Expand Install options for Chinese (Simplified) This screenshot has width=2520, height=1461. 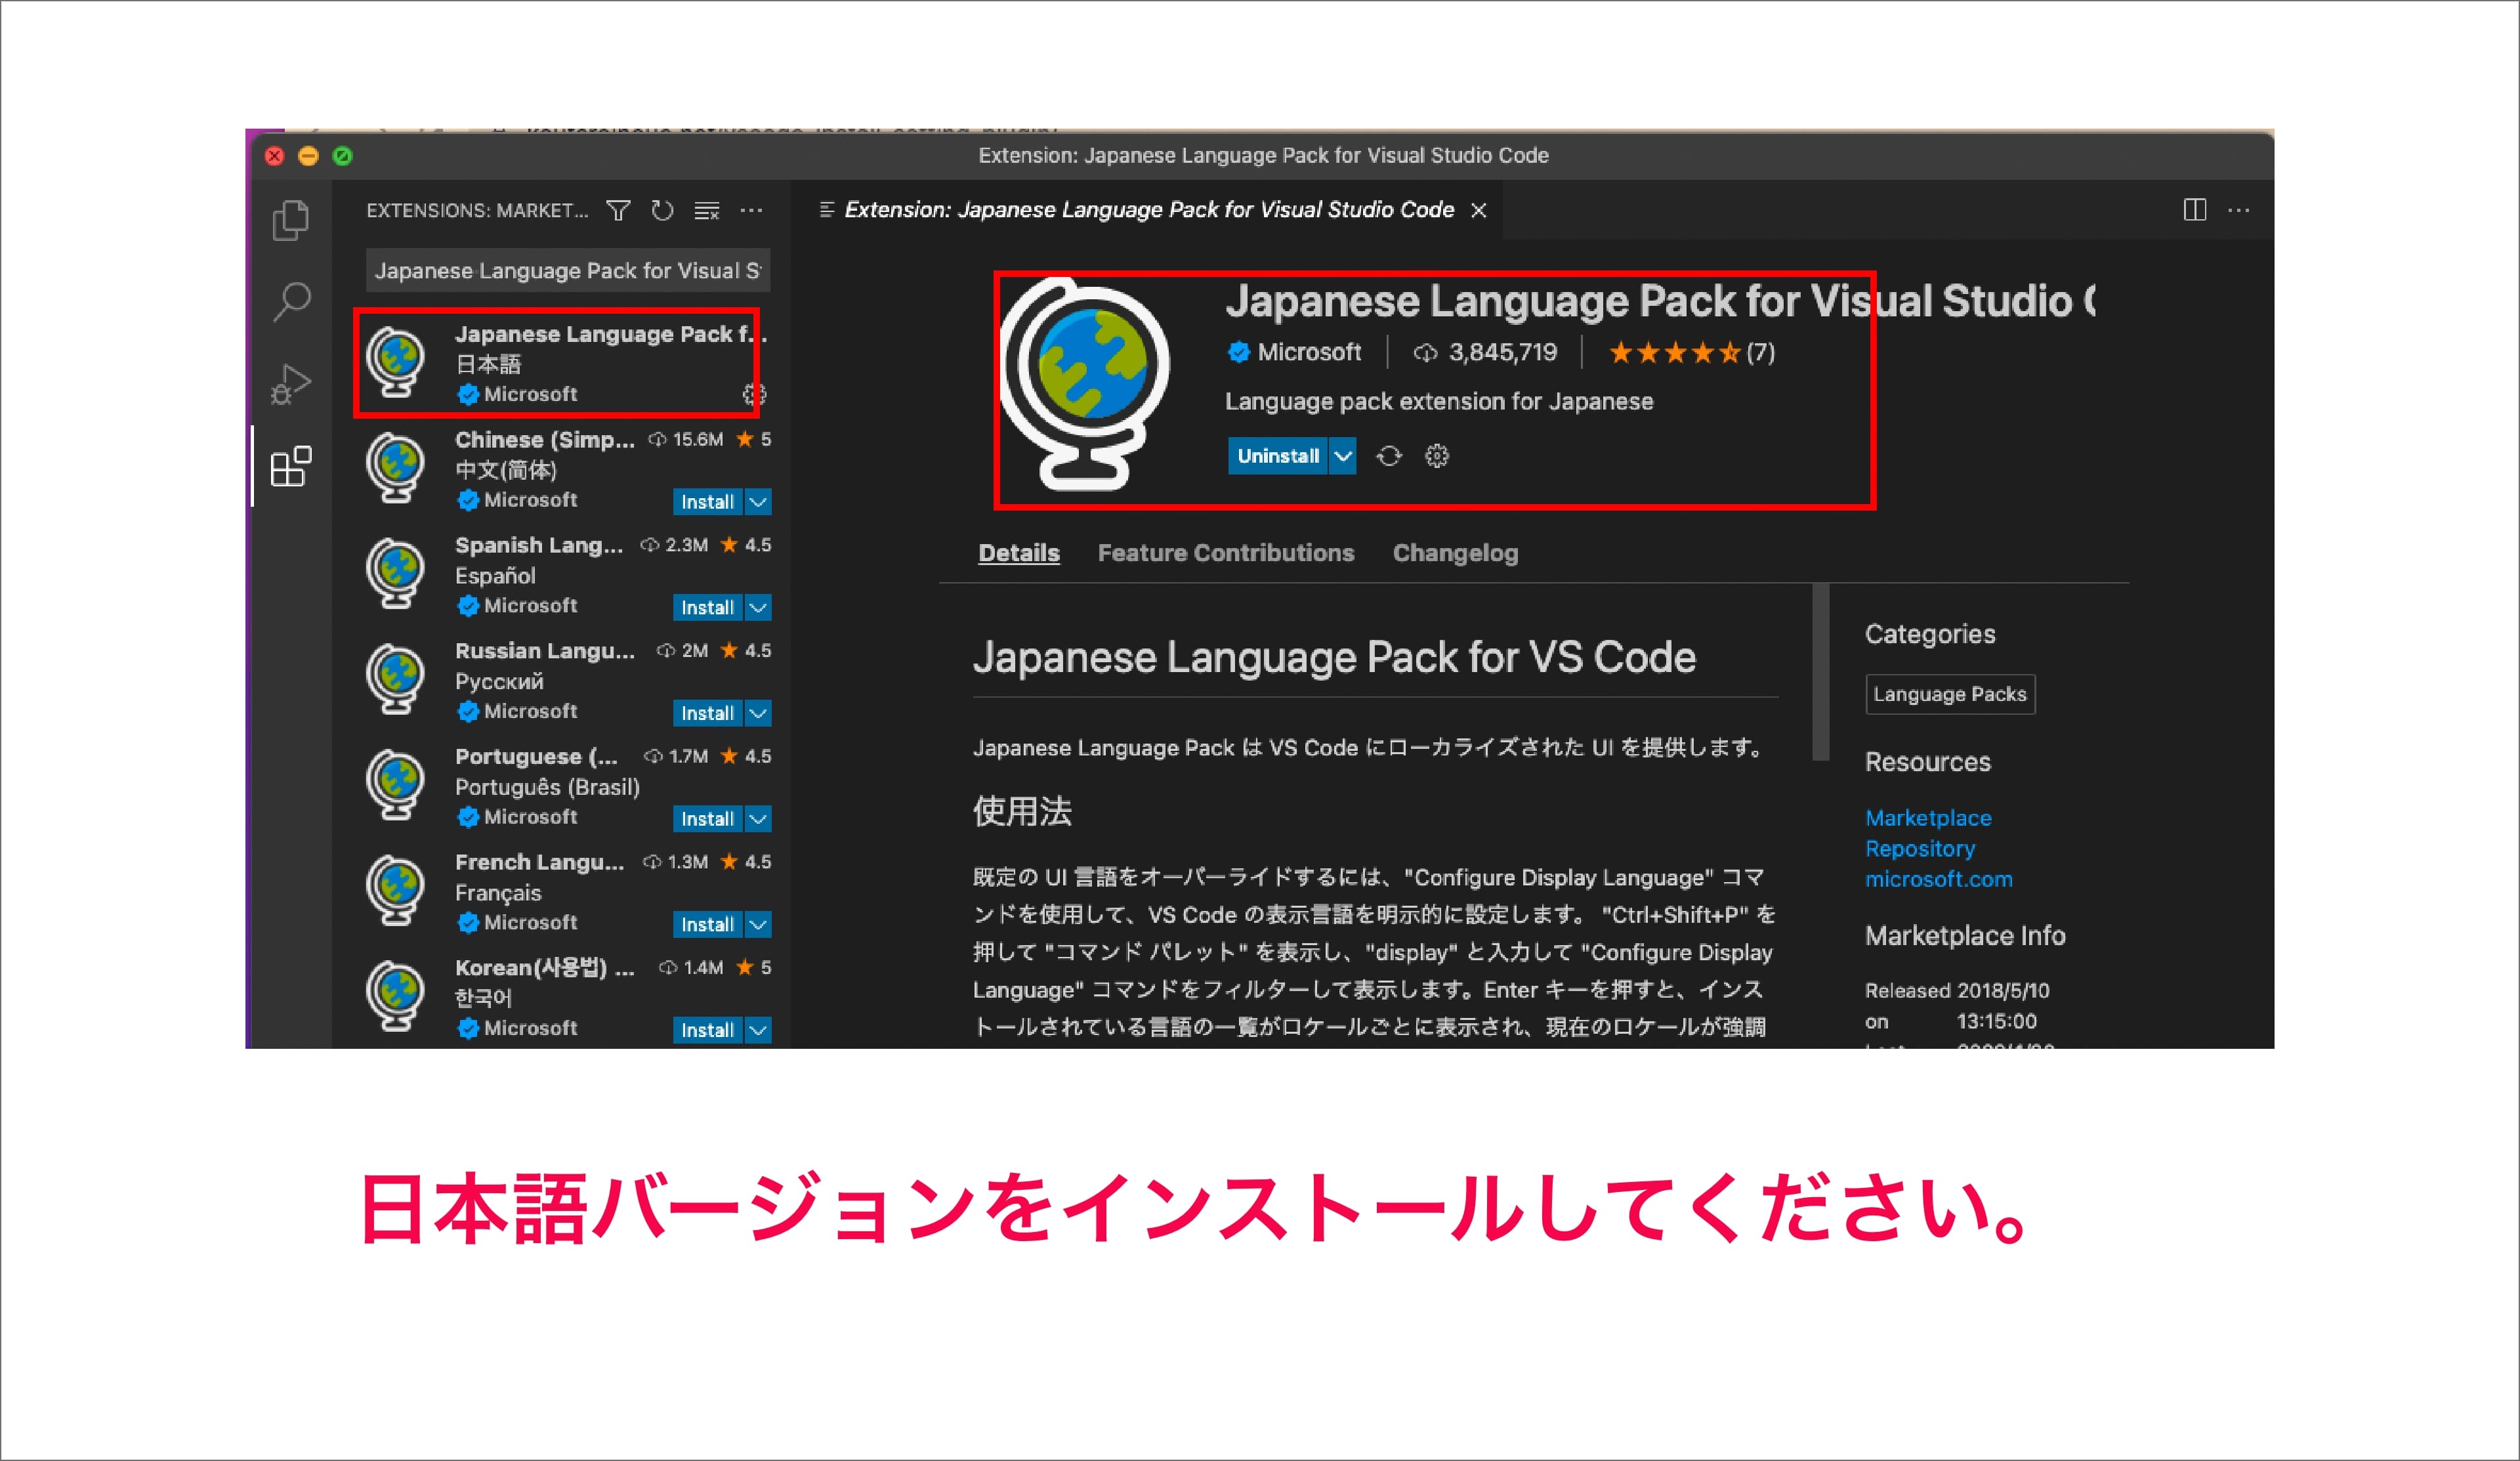click(758, 502)
